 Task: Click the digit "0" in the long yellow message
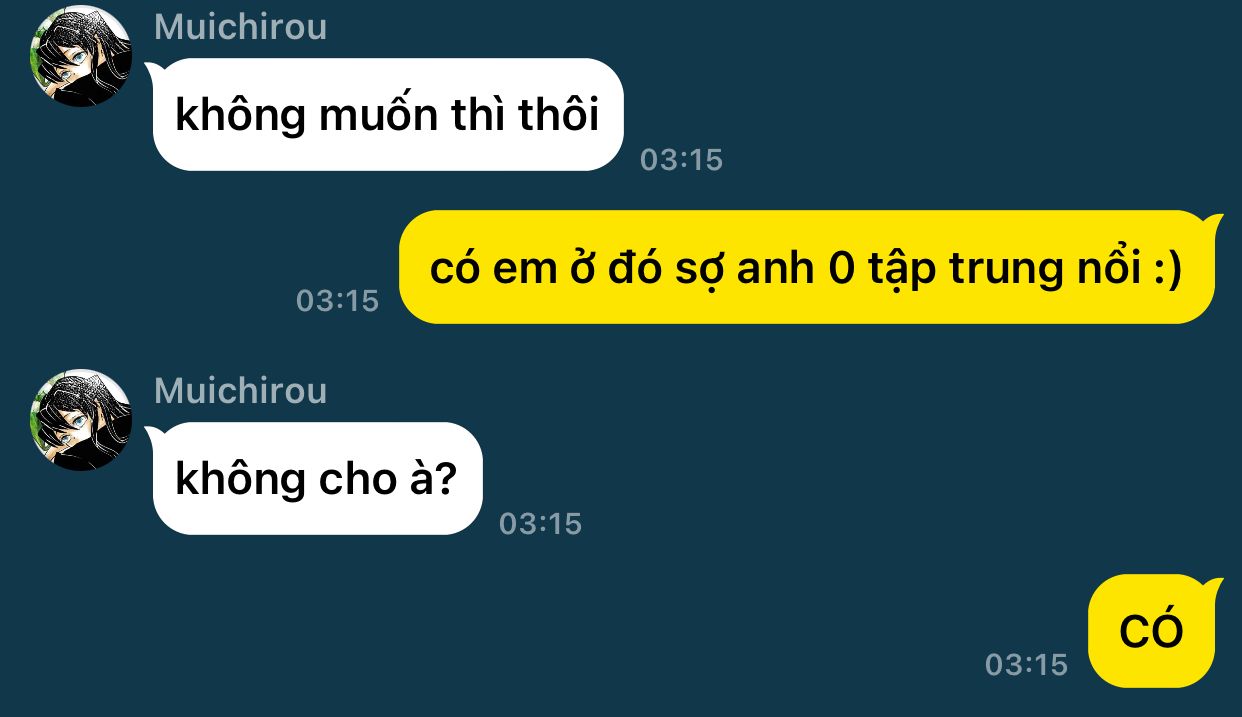click(x=842, y=270)
